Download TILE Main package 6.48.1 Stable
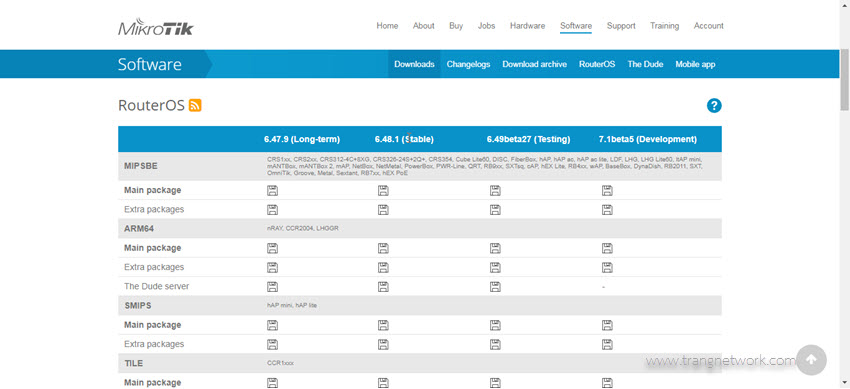 [x=383, y=382]
